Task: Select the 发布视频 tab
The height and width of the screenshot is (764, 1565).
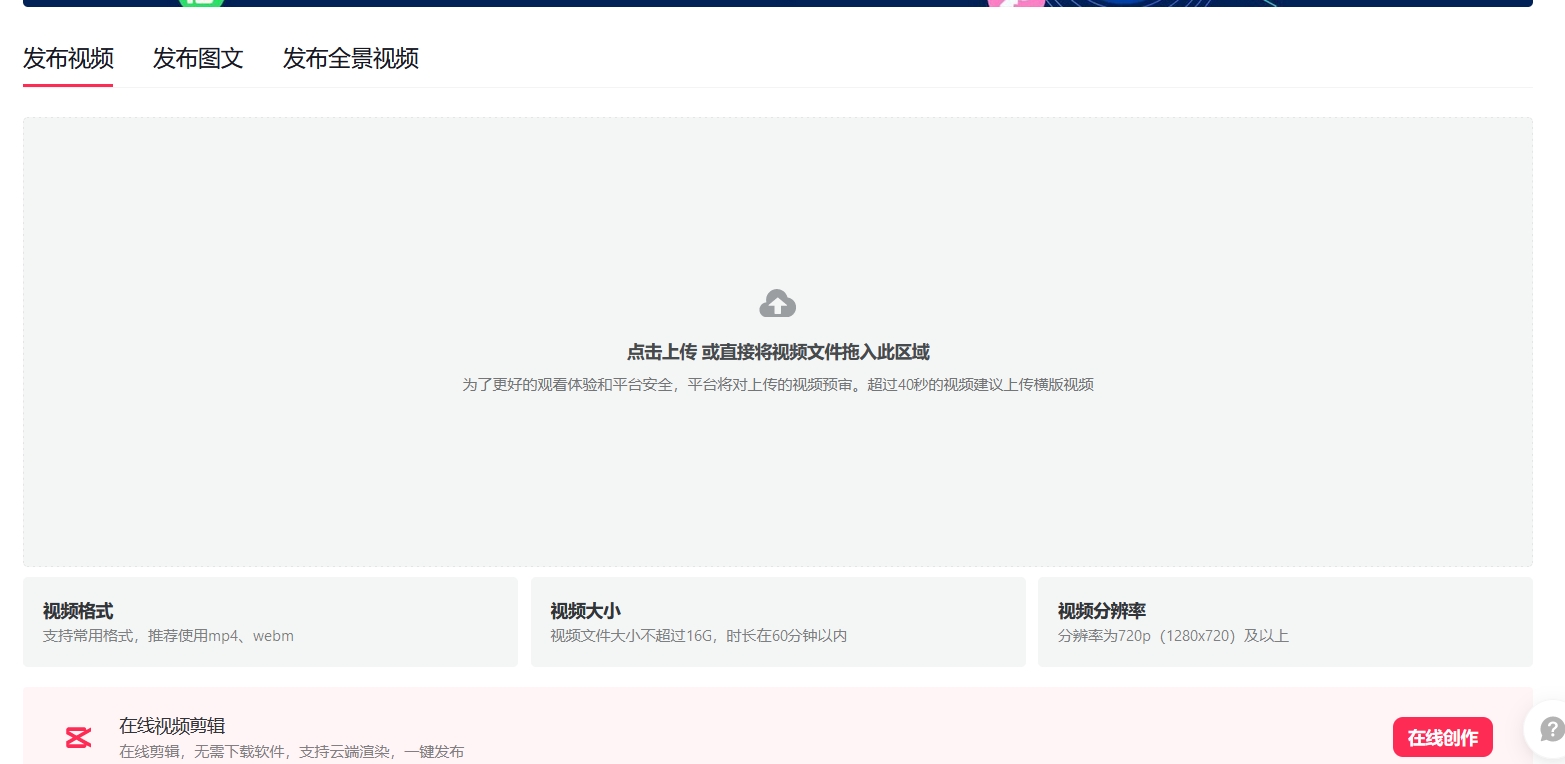Action: (67, 60)
